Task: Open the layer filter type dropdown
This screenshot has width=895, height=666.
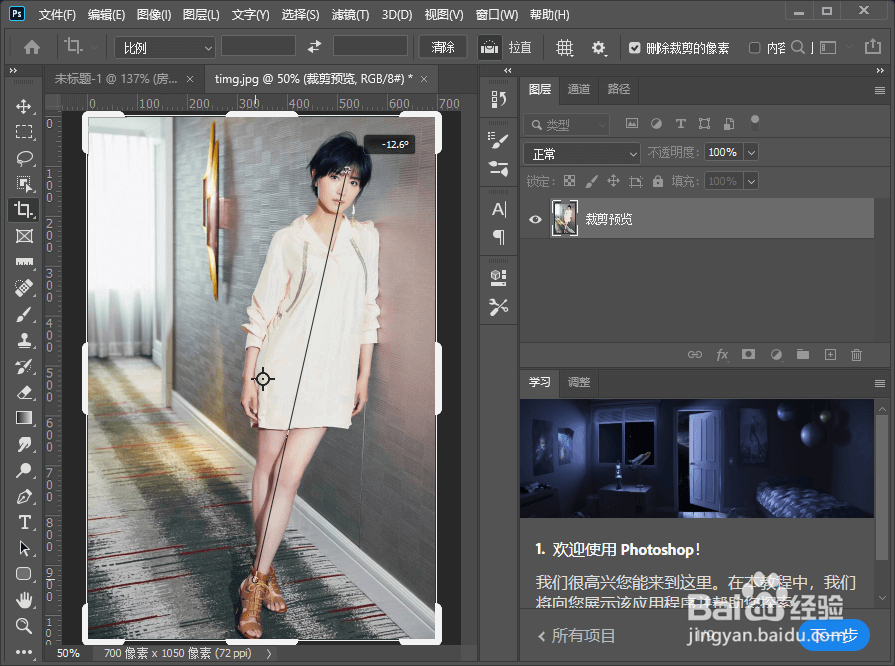Action: [x=566, y=124]
